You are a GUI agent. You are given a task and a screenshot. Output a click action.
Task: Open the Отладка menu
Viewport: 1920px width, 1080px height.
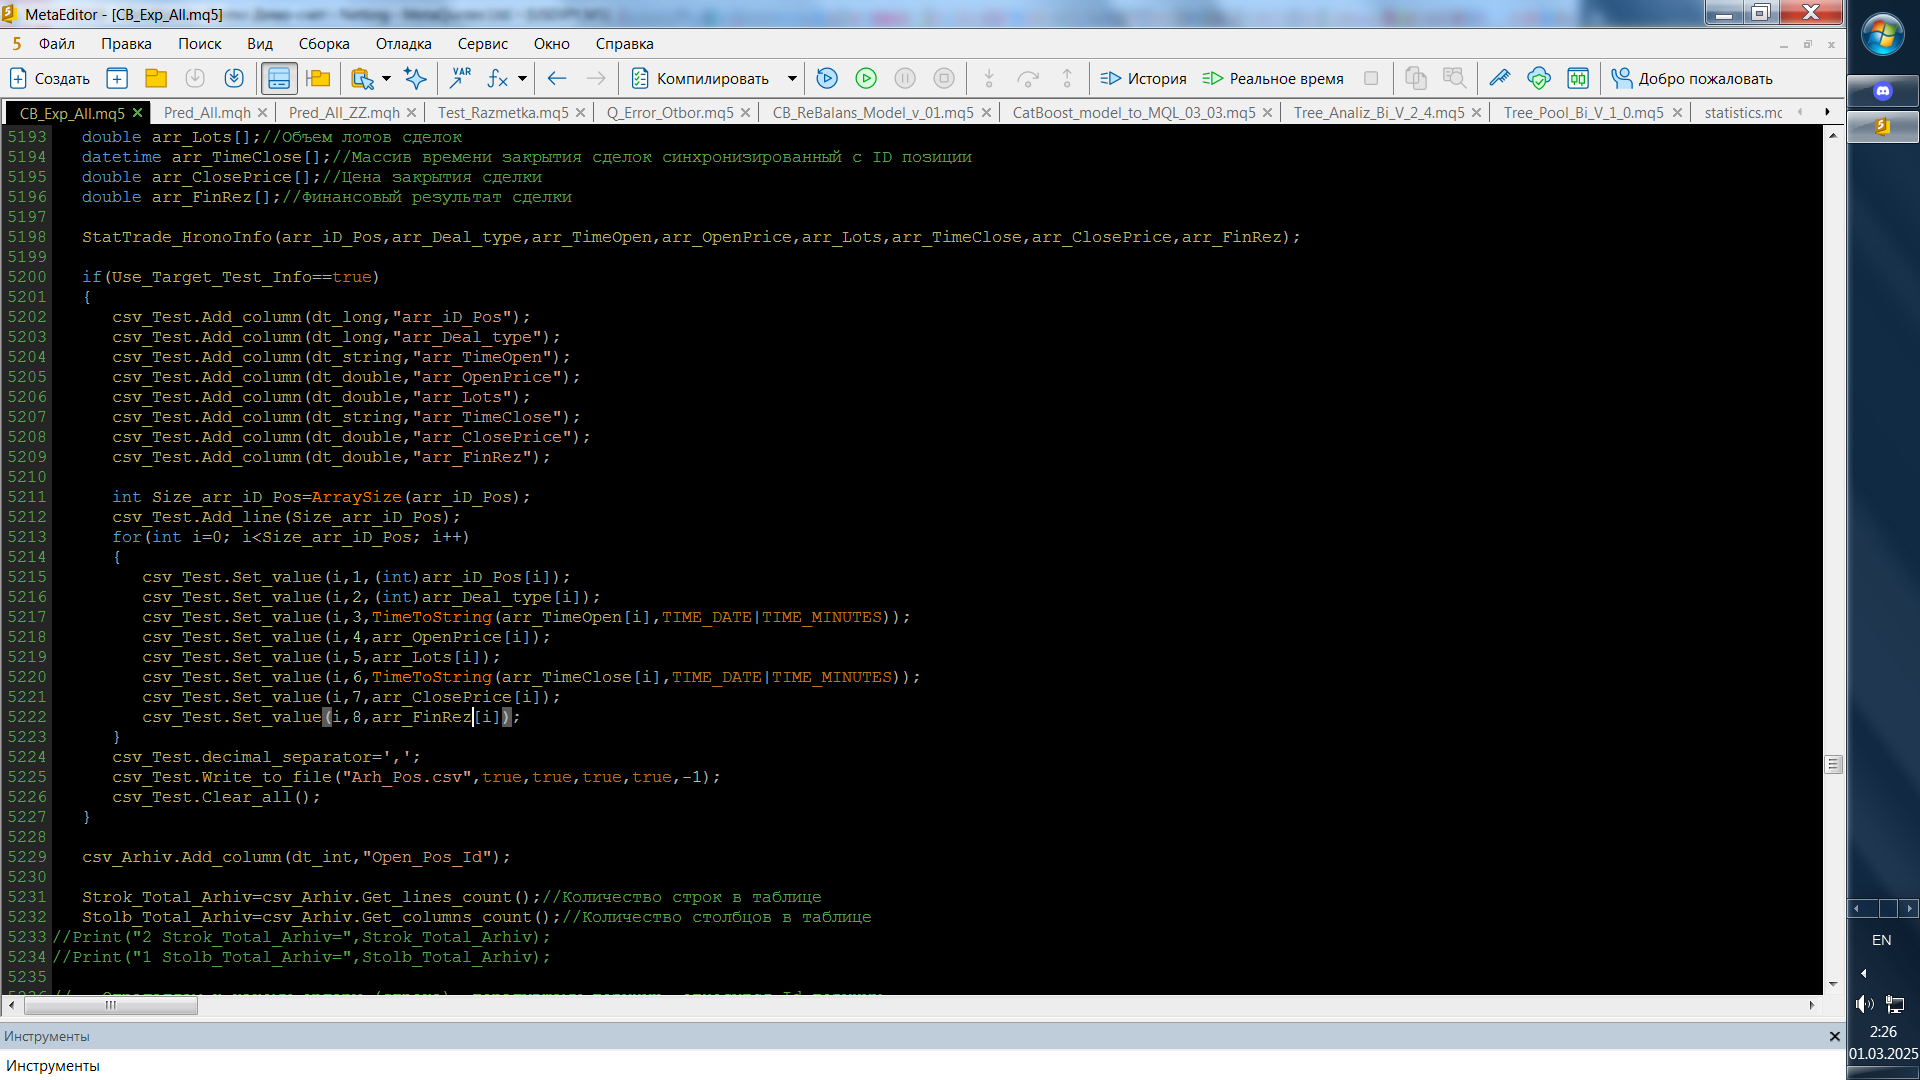click(x=403, y=44)
